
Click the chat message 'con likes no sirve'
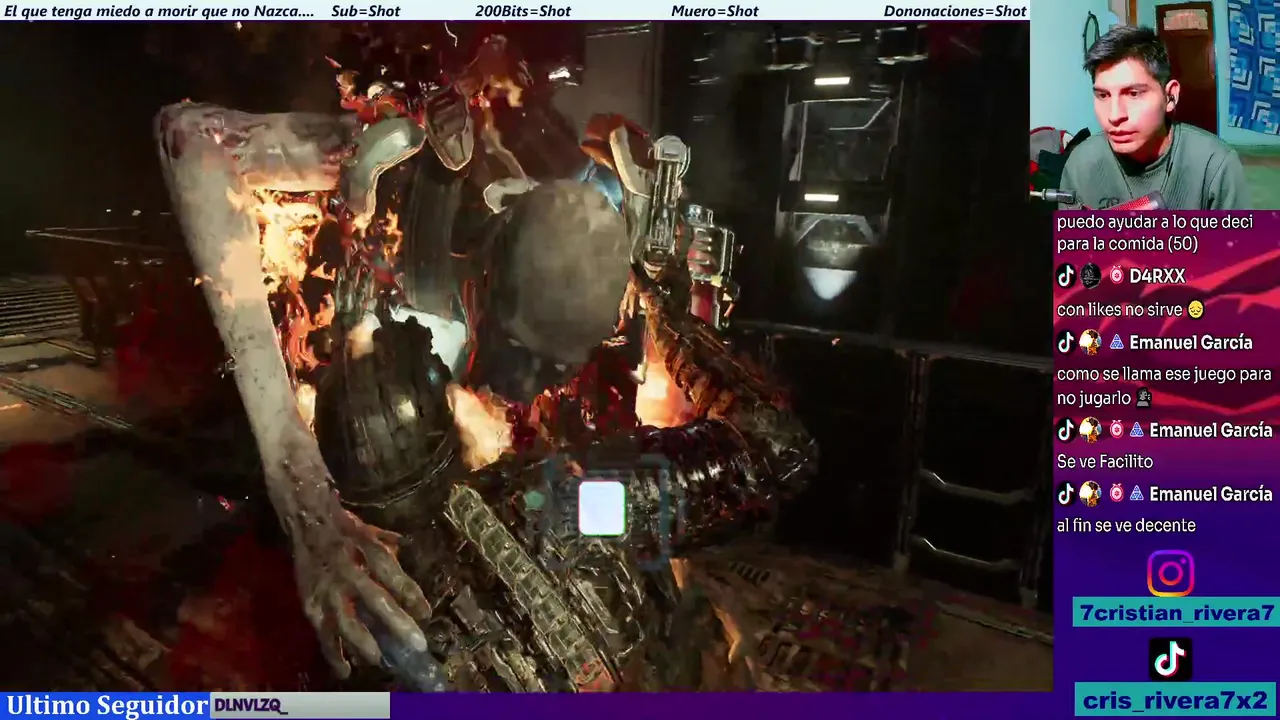1119,310
